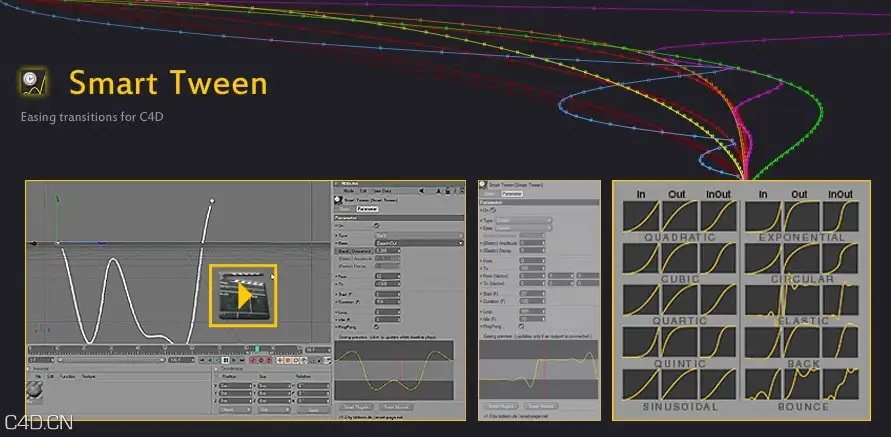Open the Type dropdown in Cinema 4D Attributes manager

(419, 235)
